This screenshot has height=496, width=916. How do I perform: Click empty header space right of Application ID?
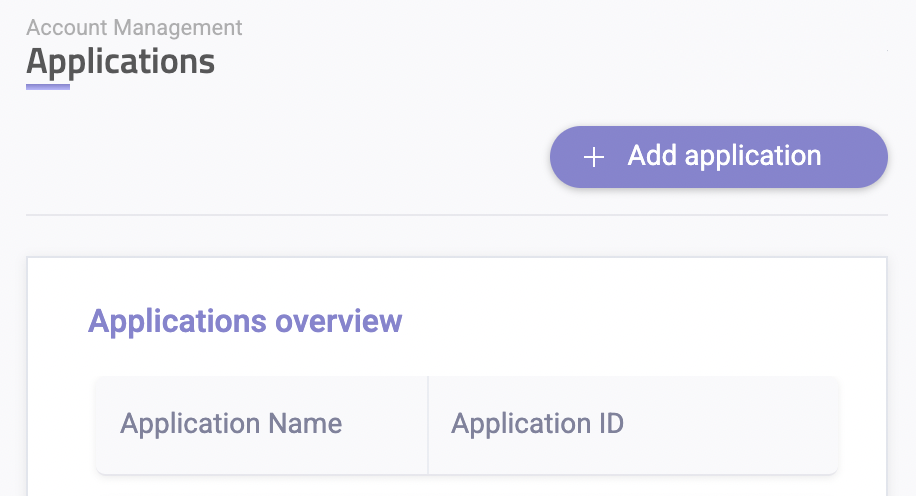click(x=740, y=424)
